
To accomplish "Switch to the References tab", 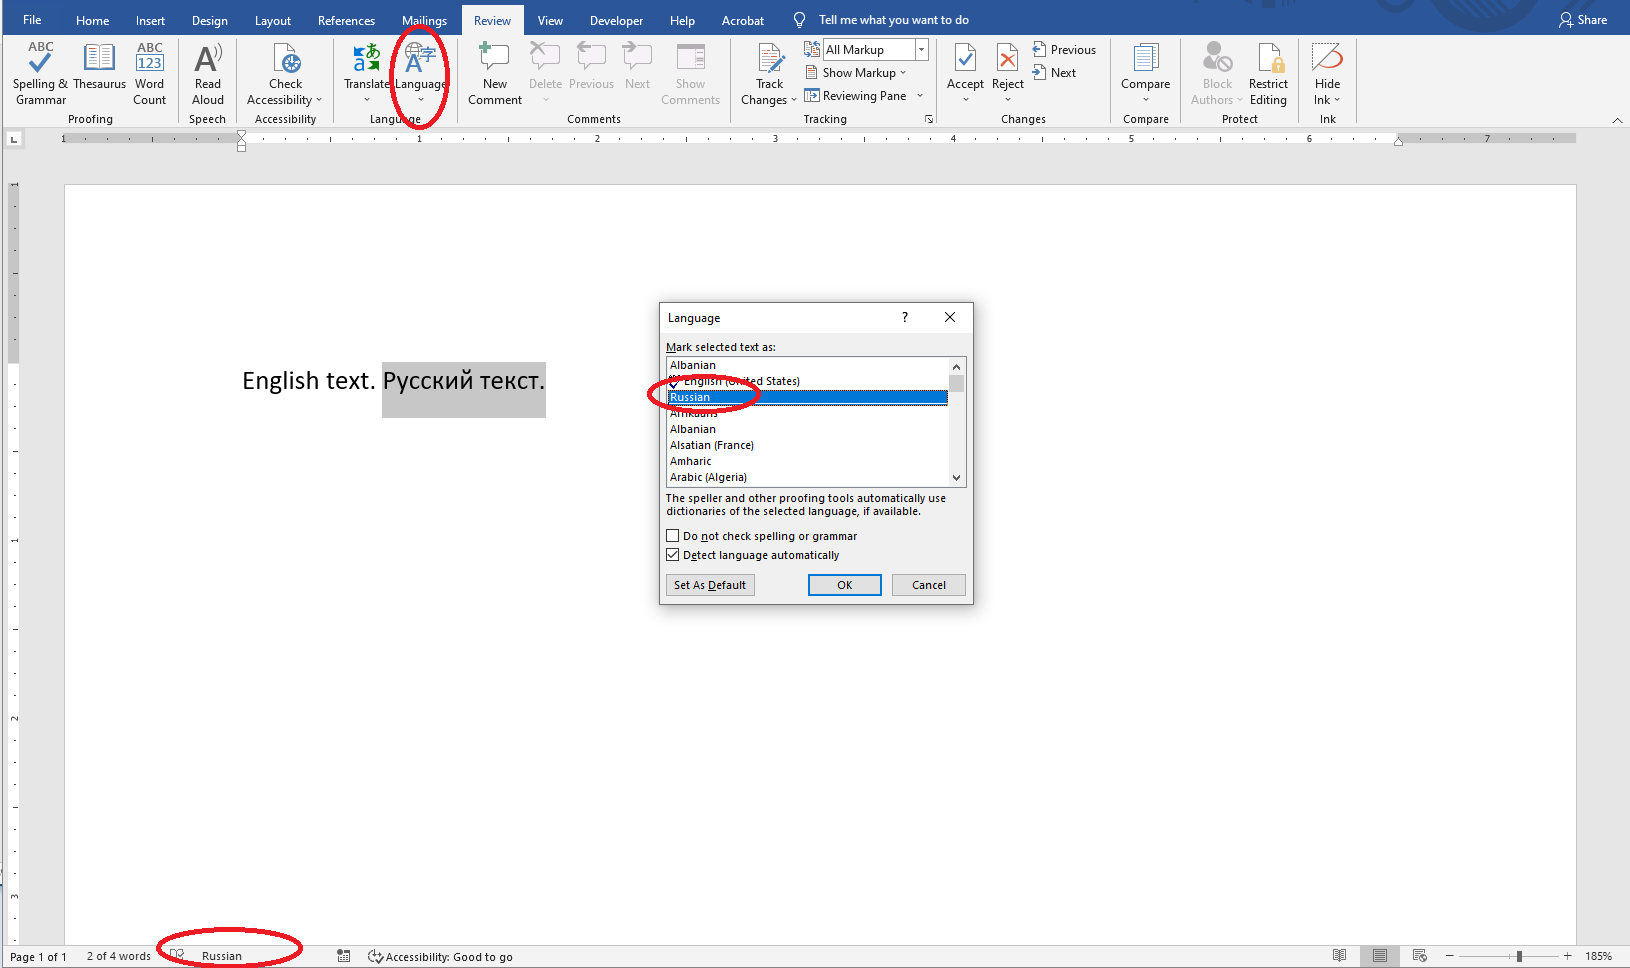I will point(346,20).
